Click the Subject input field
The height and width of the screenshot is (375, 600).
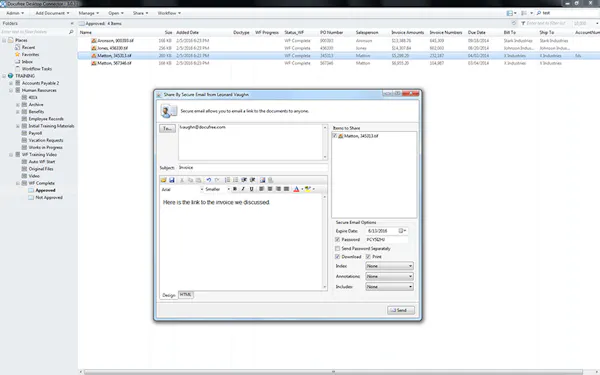click(253, 168)
